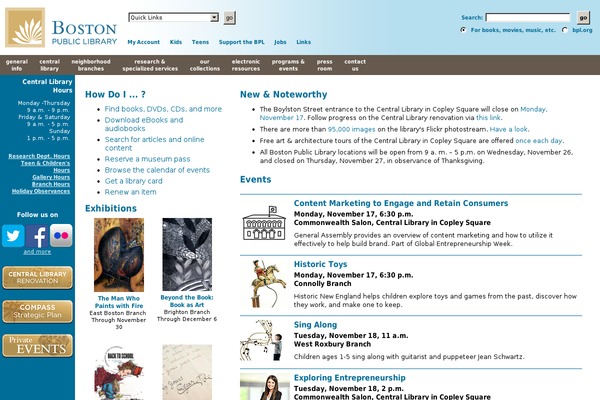Open 'Beyond the Book: Book as Art' title
Image resolution: width=600 pixels, height=400 pixels.
tap(187, 301)
